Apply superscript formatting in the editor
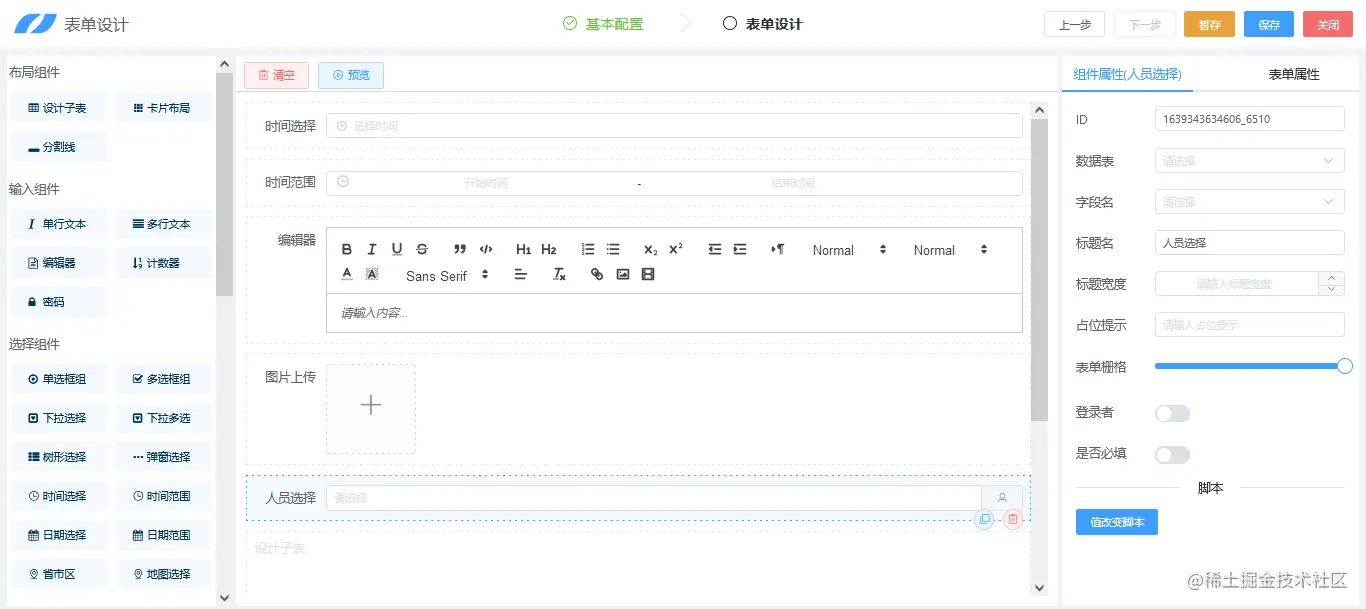Viewport: 1366px width, 609px height. pyautogui.click(x=676, y=250)
